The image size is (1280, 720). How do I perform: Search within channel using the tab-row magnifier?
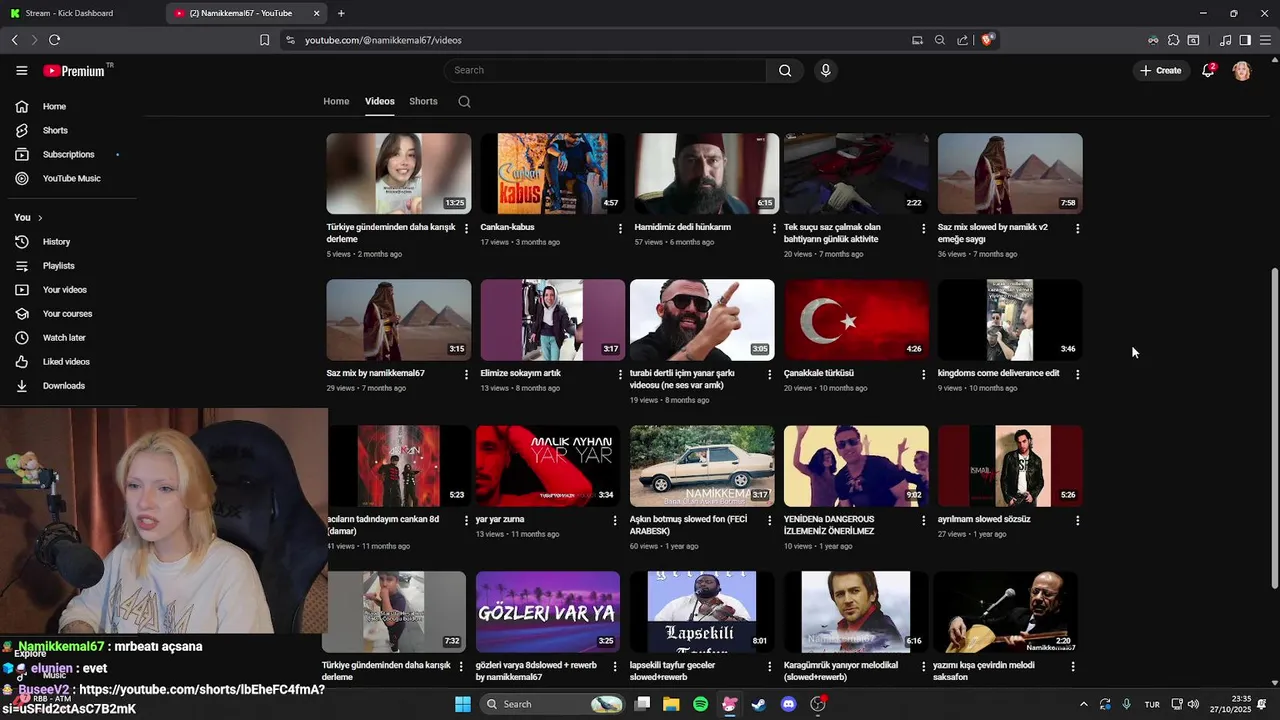[464, 101]
